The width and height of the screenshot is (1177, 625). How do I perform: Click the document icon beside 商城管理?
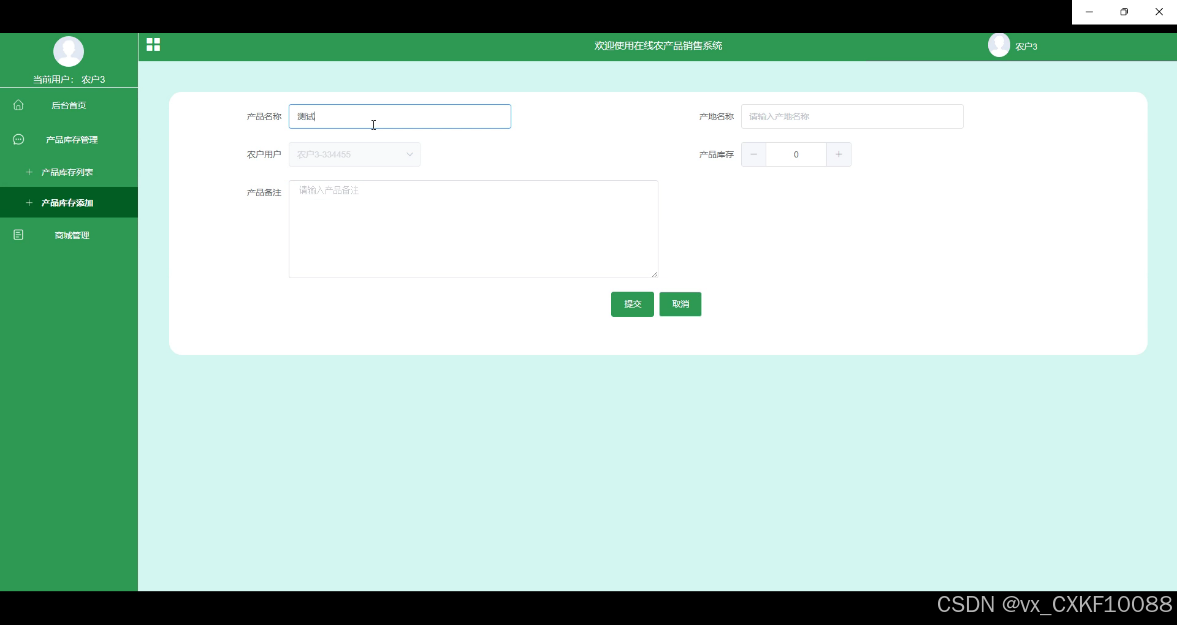[x=19, y=235]
